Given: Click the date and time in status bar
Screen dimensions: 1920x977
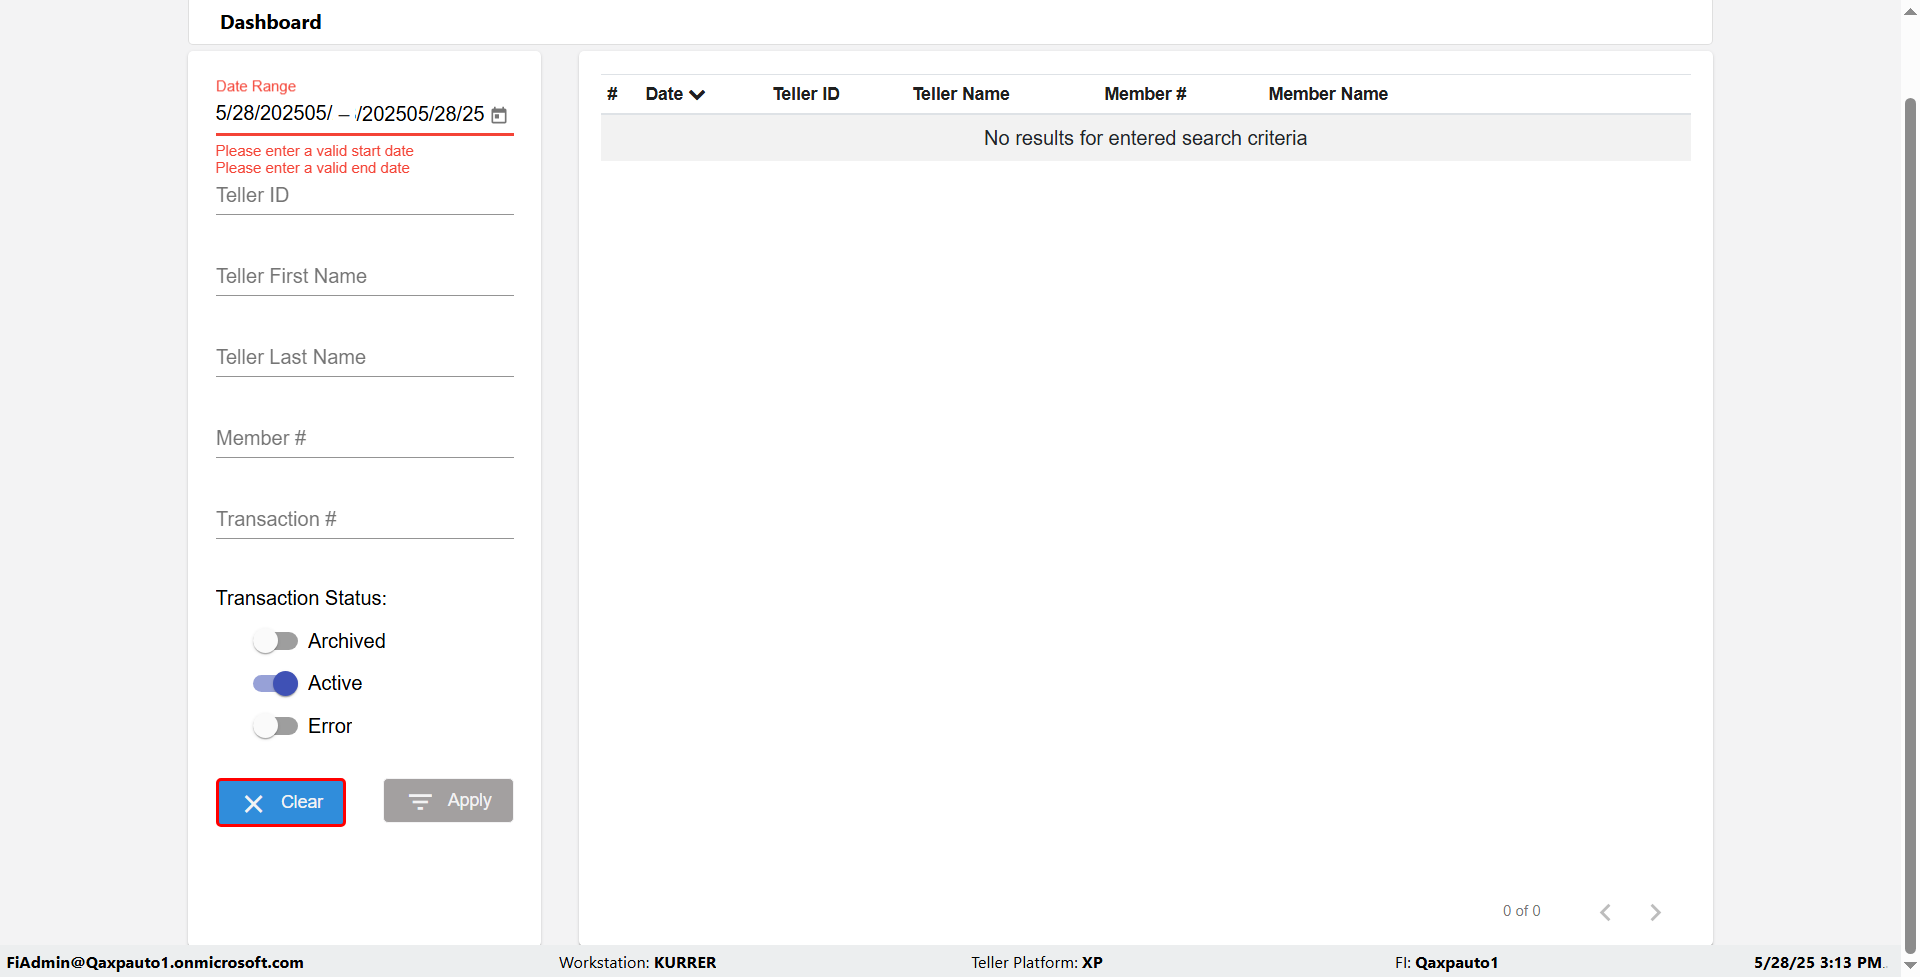Looking at the screenshot, I should (x=1818, y=963).
